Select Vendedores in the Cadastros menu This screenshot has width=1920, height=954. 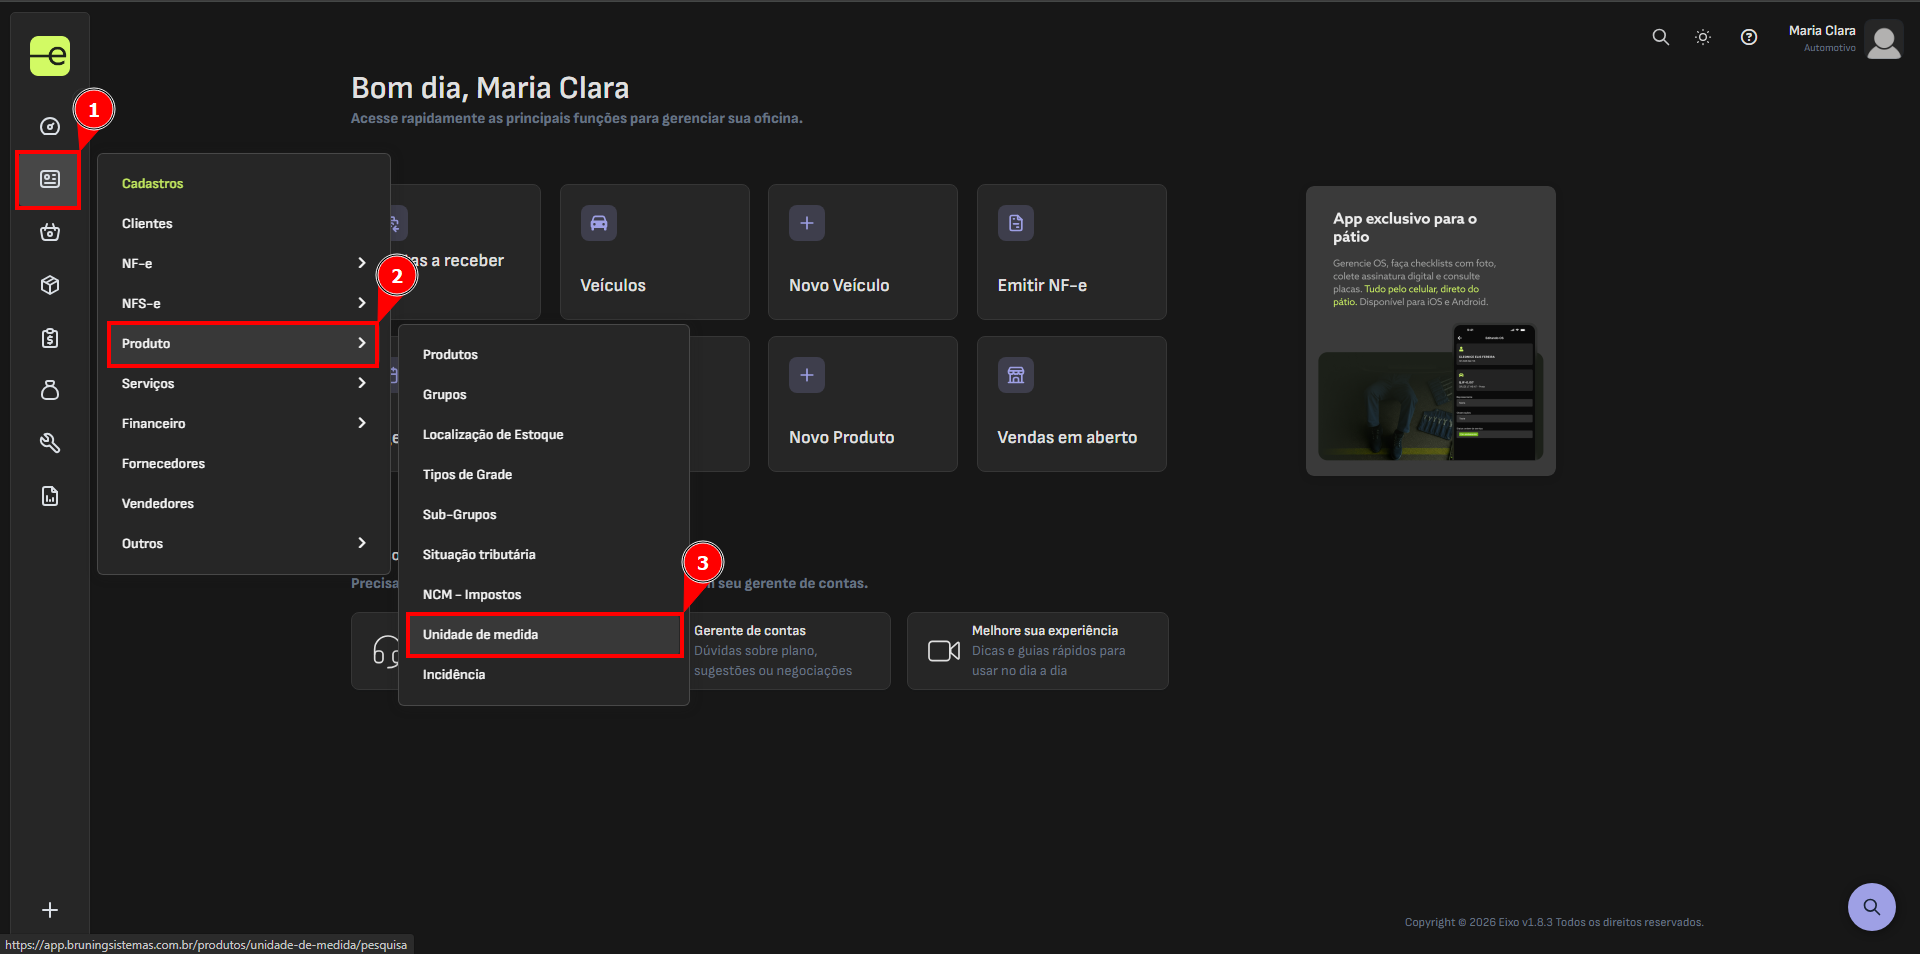click(x=244, y=503)
